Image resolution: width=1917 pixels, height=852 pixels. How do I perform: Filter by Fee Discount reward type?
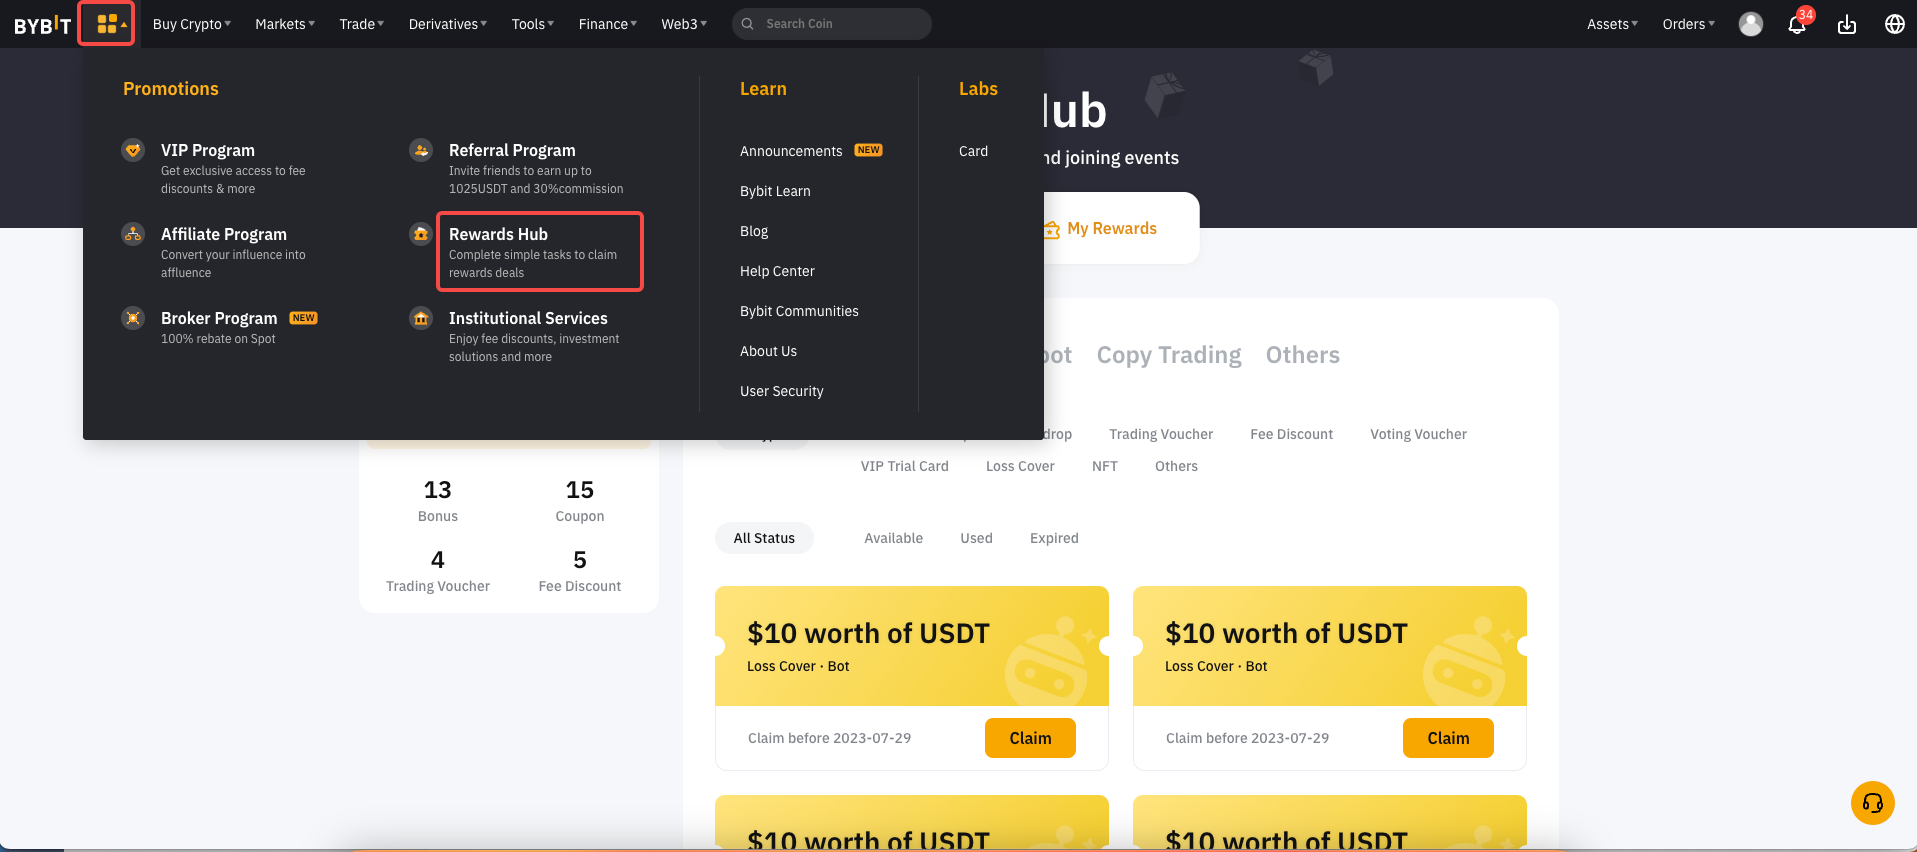[x=1291, y=434]
